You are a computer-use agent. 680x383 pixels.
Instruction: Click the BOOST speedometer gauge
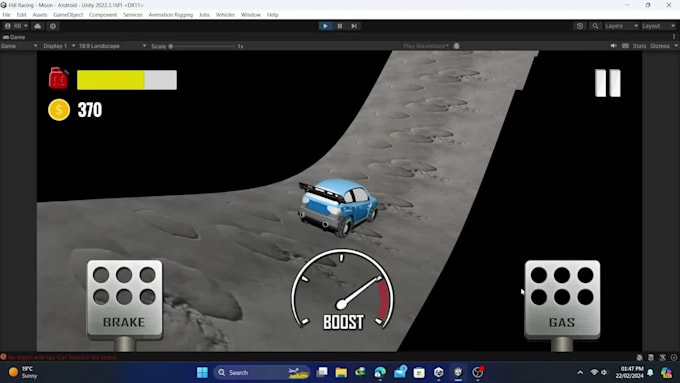tap(343, 291)
